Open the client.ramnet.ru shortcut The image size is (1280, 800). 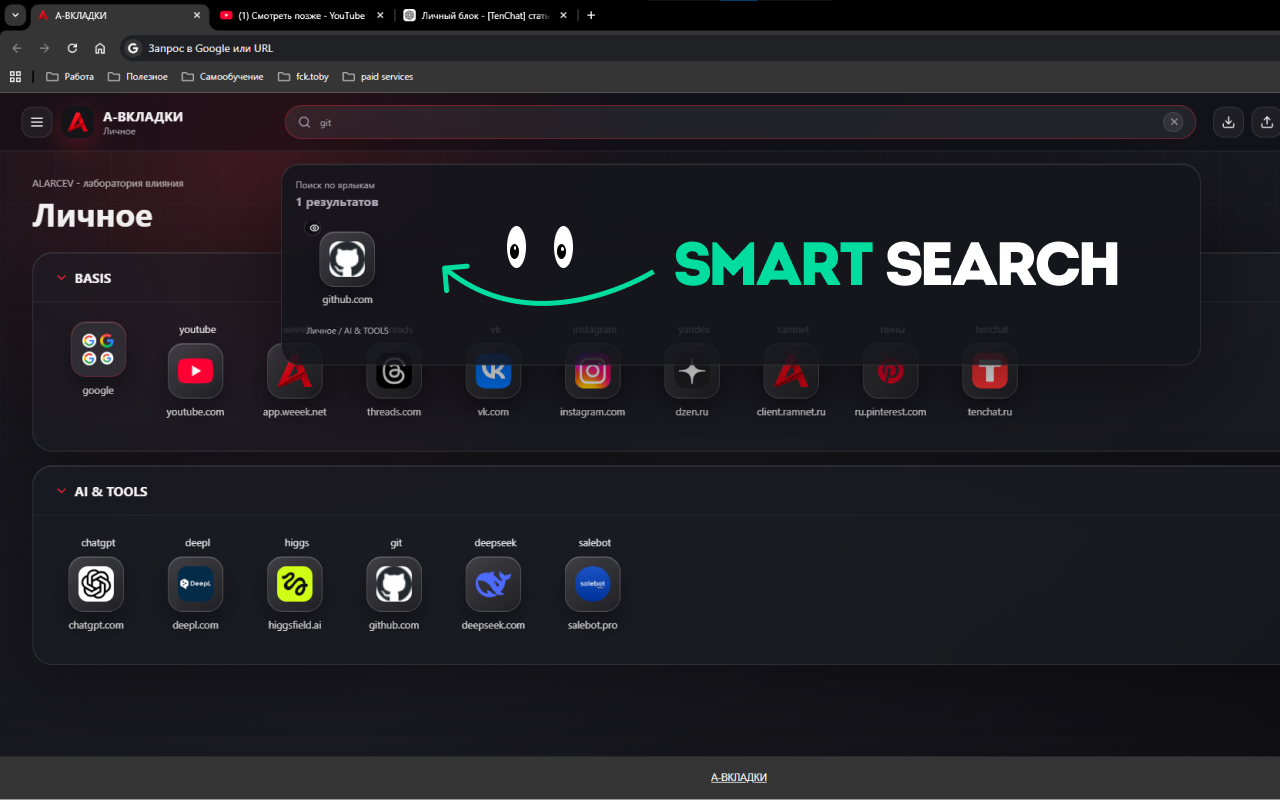coord(791,371)
